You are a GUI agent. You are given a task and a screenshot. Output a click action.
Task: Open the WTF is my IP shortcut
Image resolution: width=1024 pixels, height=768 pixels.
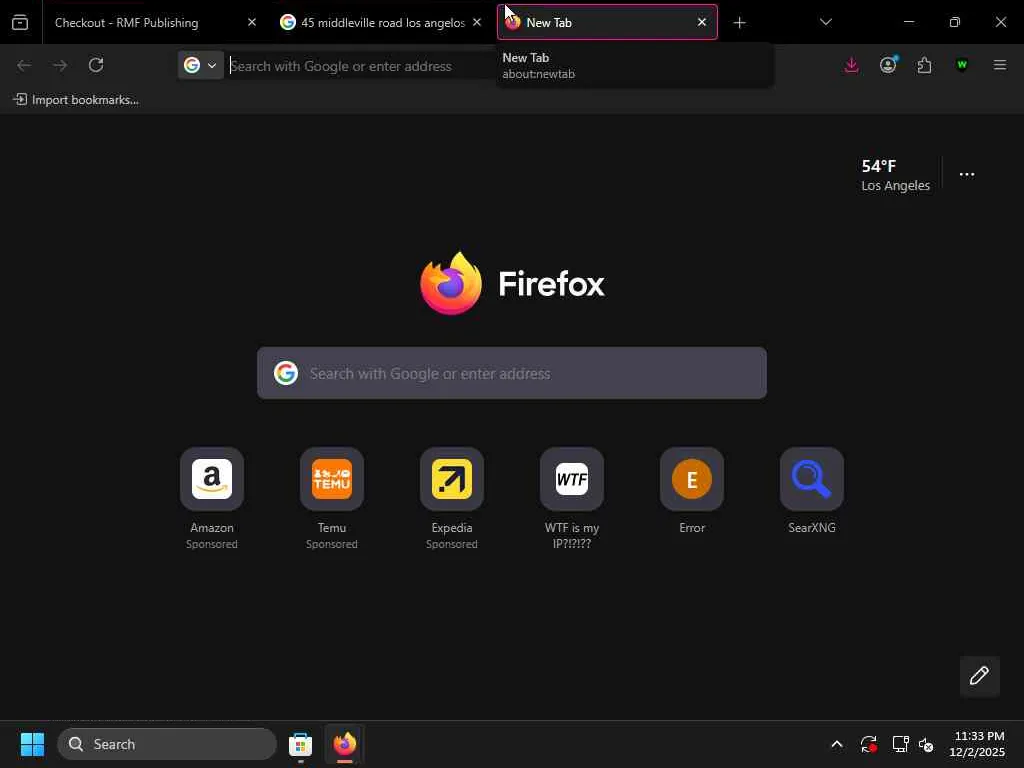coord(572,479)
